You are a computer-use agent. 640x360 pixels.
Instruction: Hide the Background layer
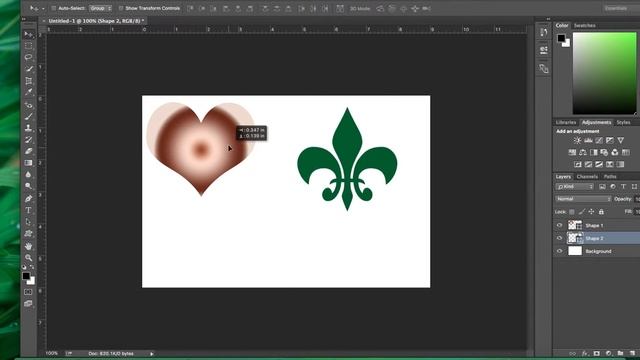[x=560, y=251]
